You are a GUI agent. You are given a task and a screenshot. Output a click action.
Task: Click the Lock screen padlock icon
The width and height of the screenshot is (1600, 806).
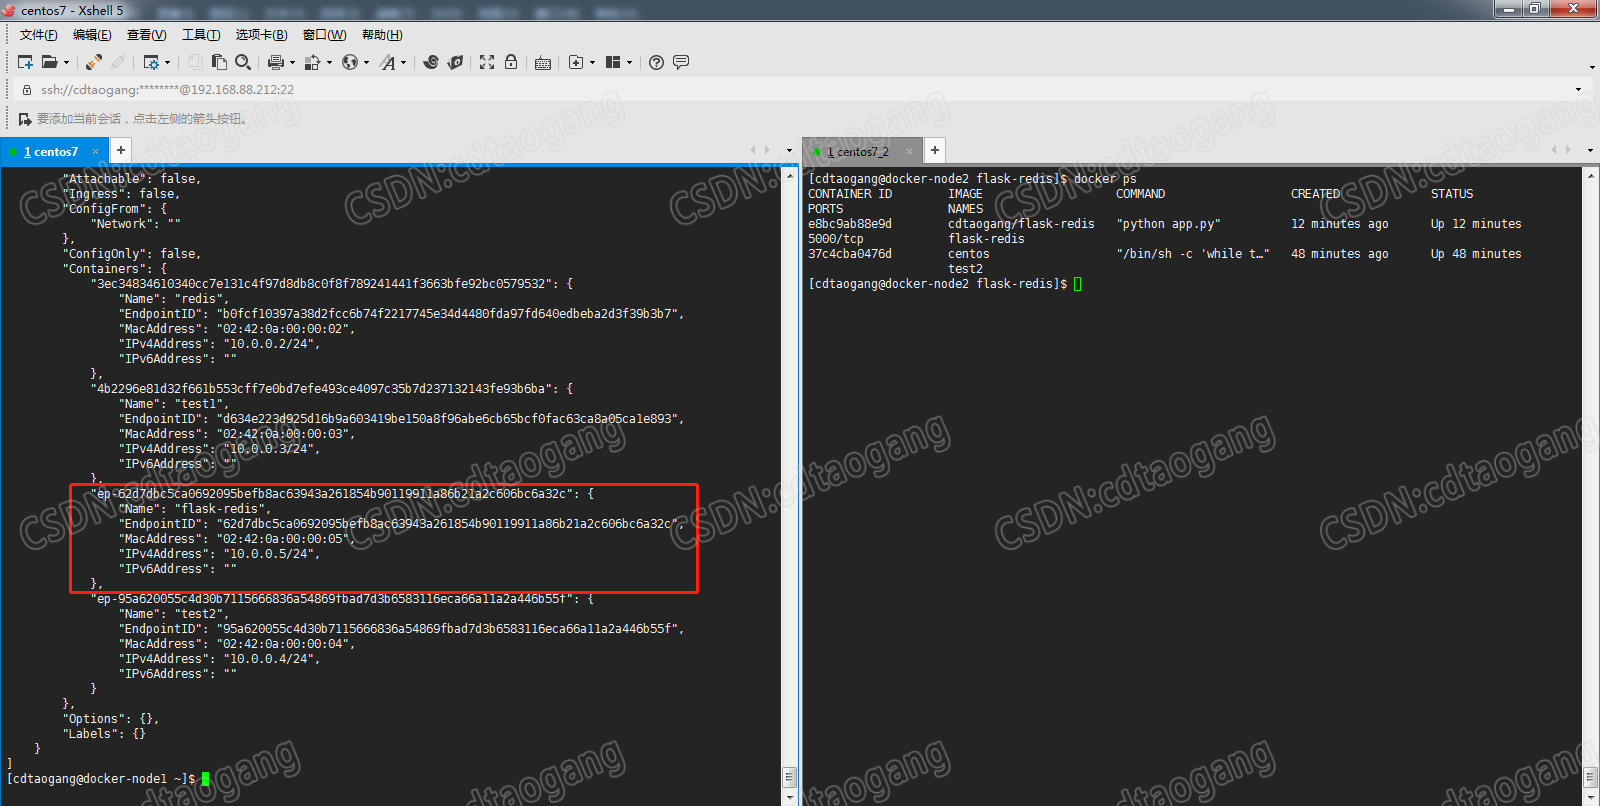point(511,62)
